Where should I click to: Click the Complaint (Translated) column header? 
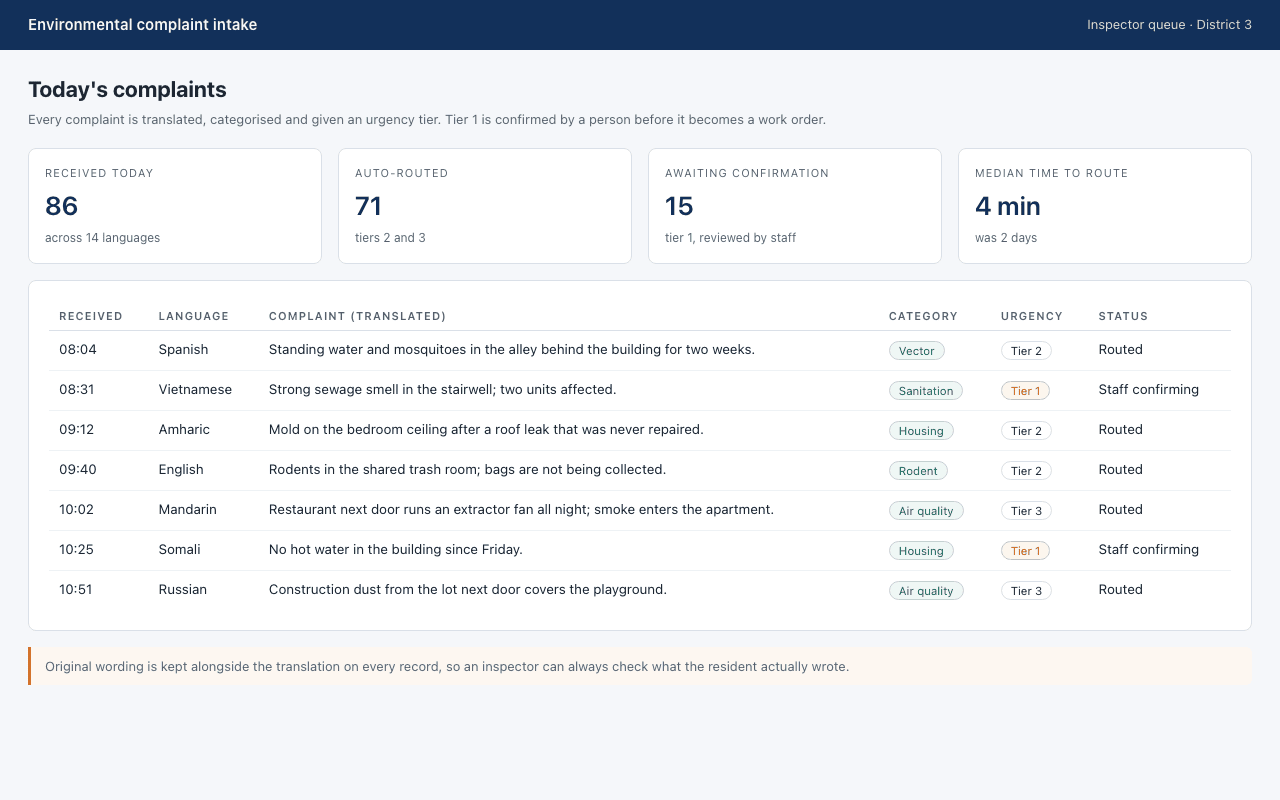(357, 316)
